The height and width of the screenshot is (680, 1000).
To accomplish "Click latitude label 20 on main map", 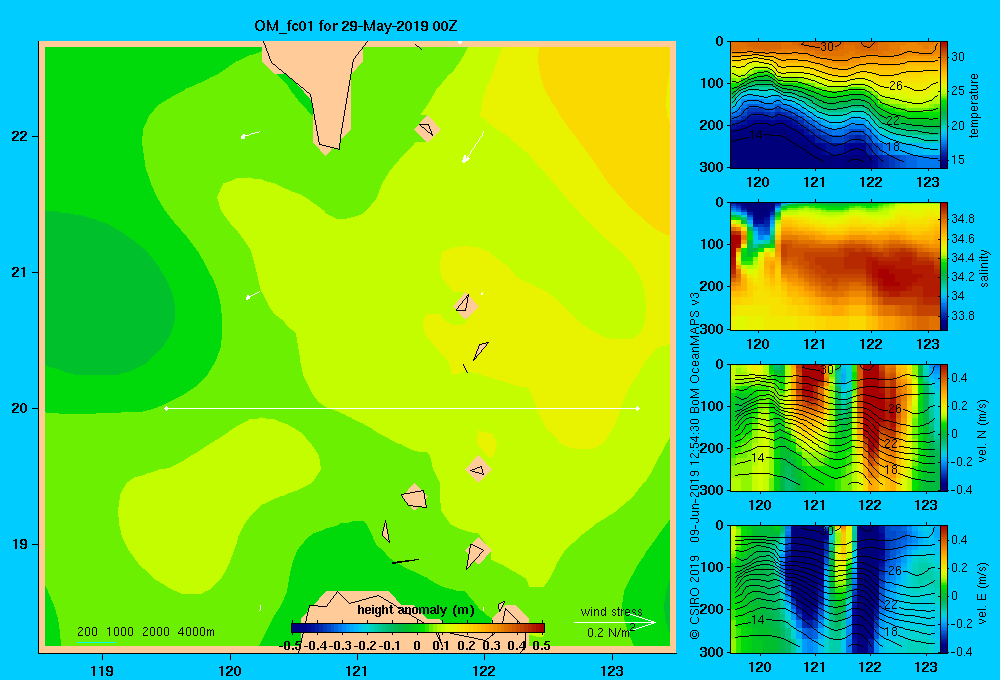I will tap(19, 408).
